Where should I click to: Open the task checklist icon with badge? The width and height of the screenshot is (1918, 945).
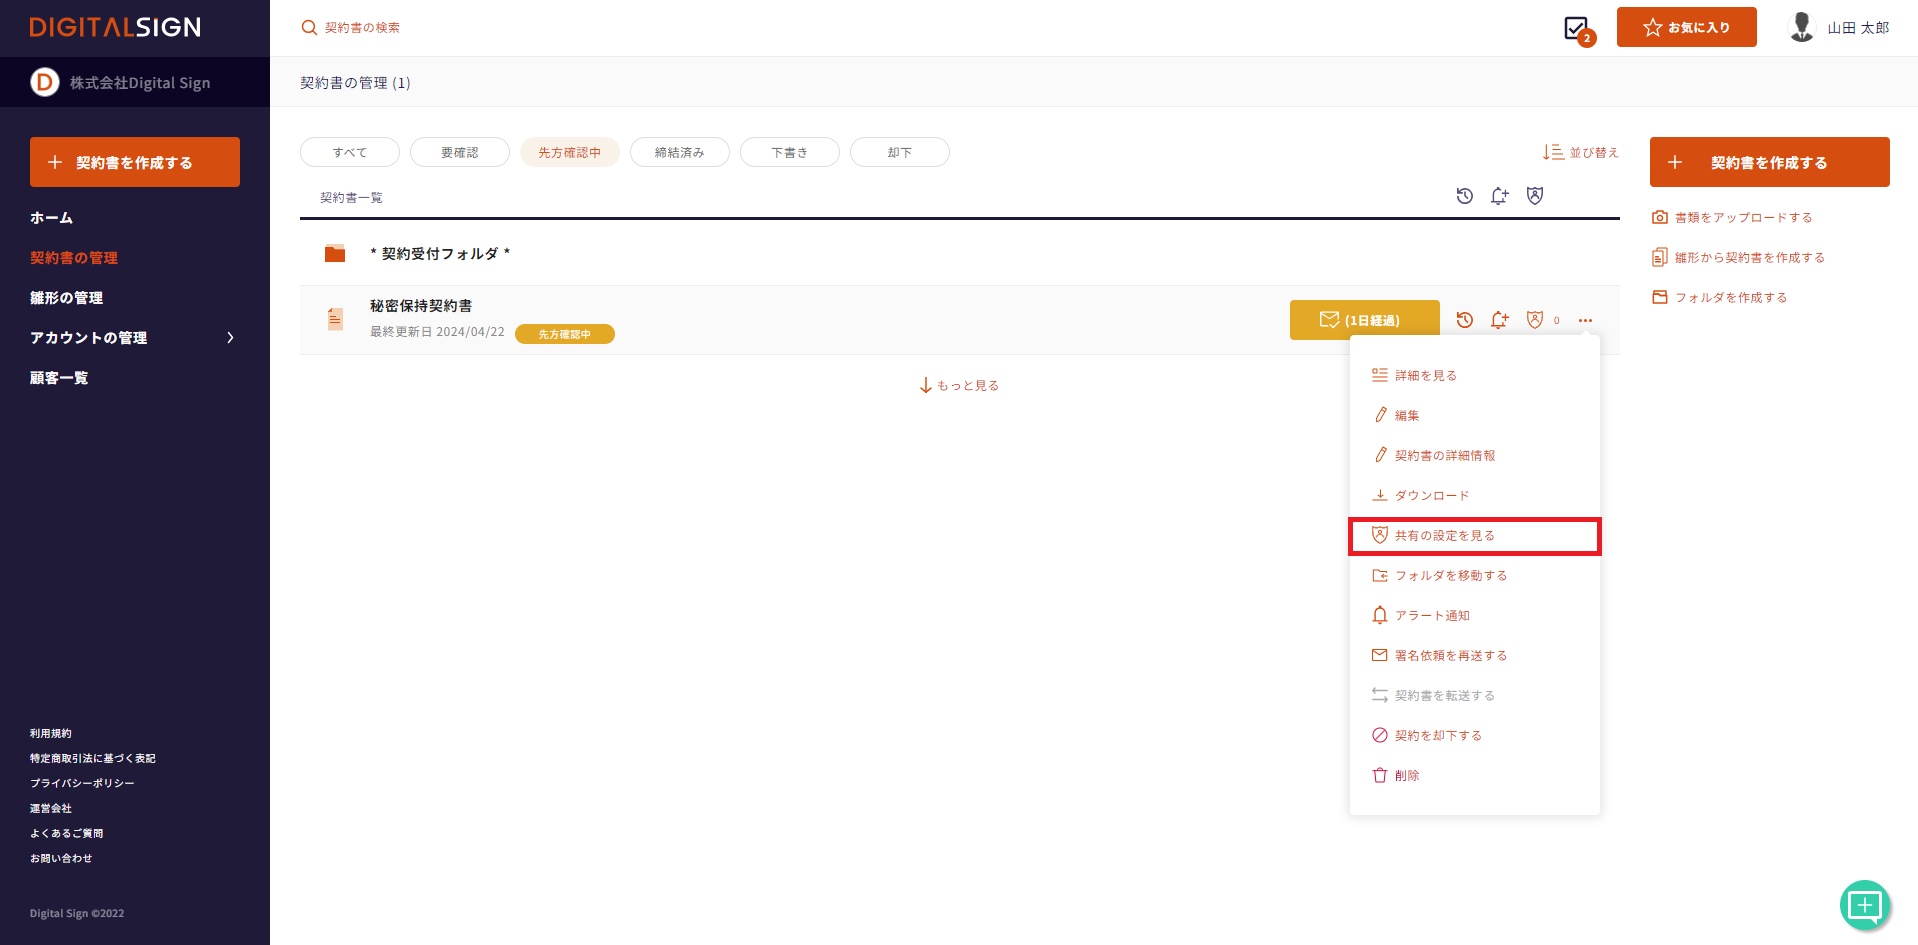pos(1577,29)
